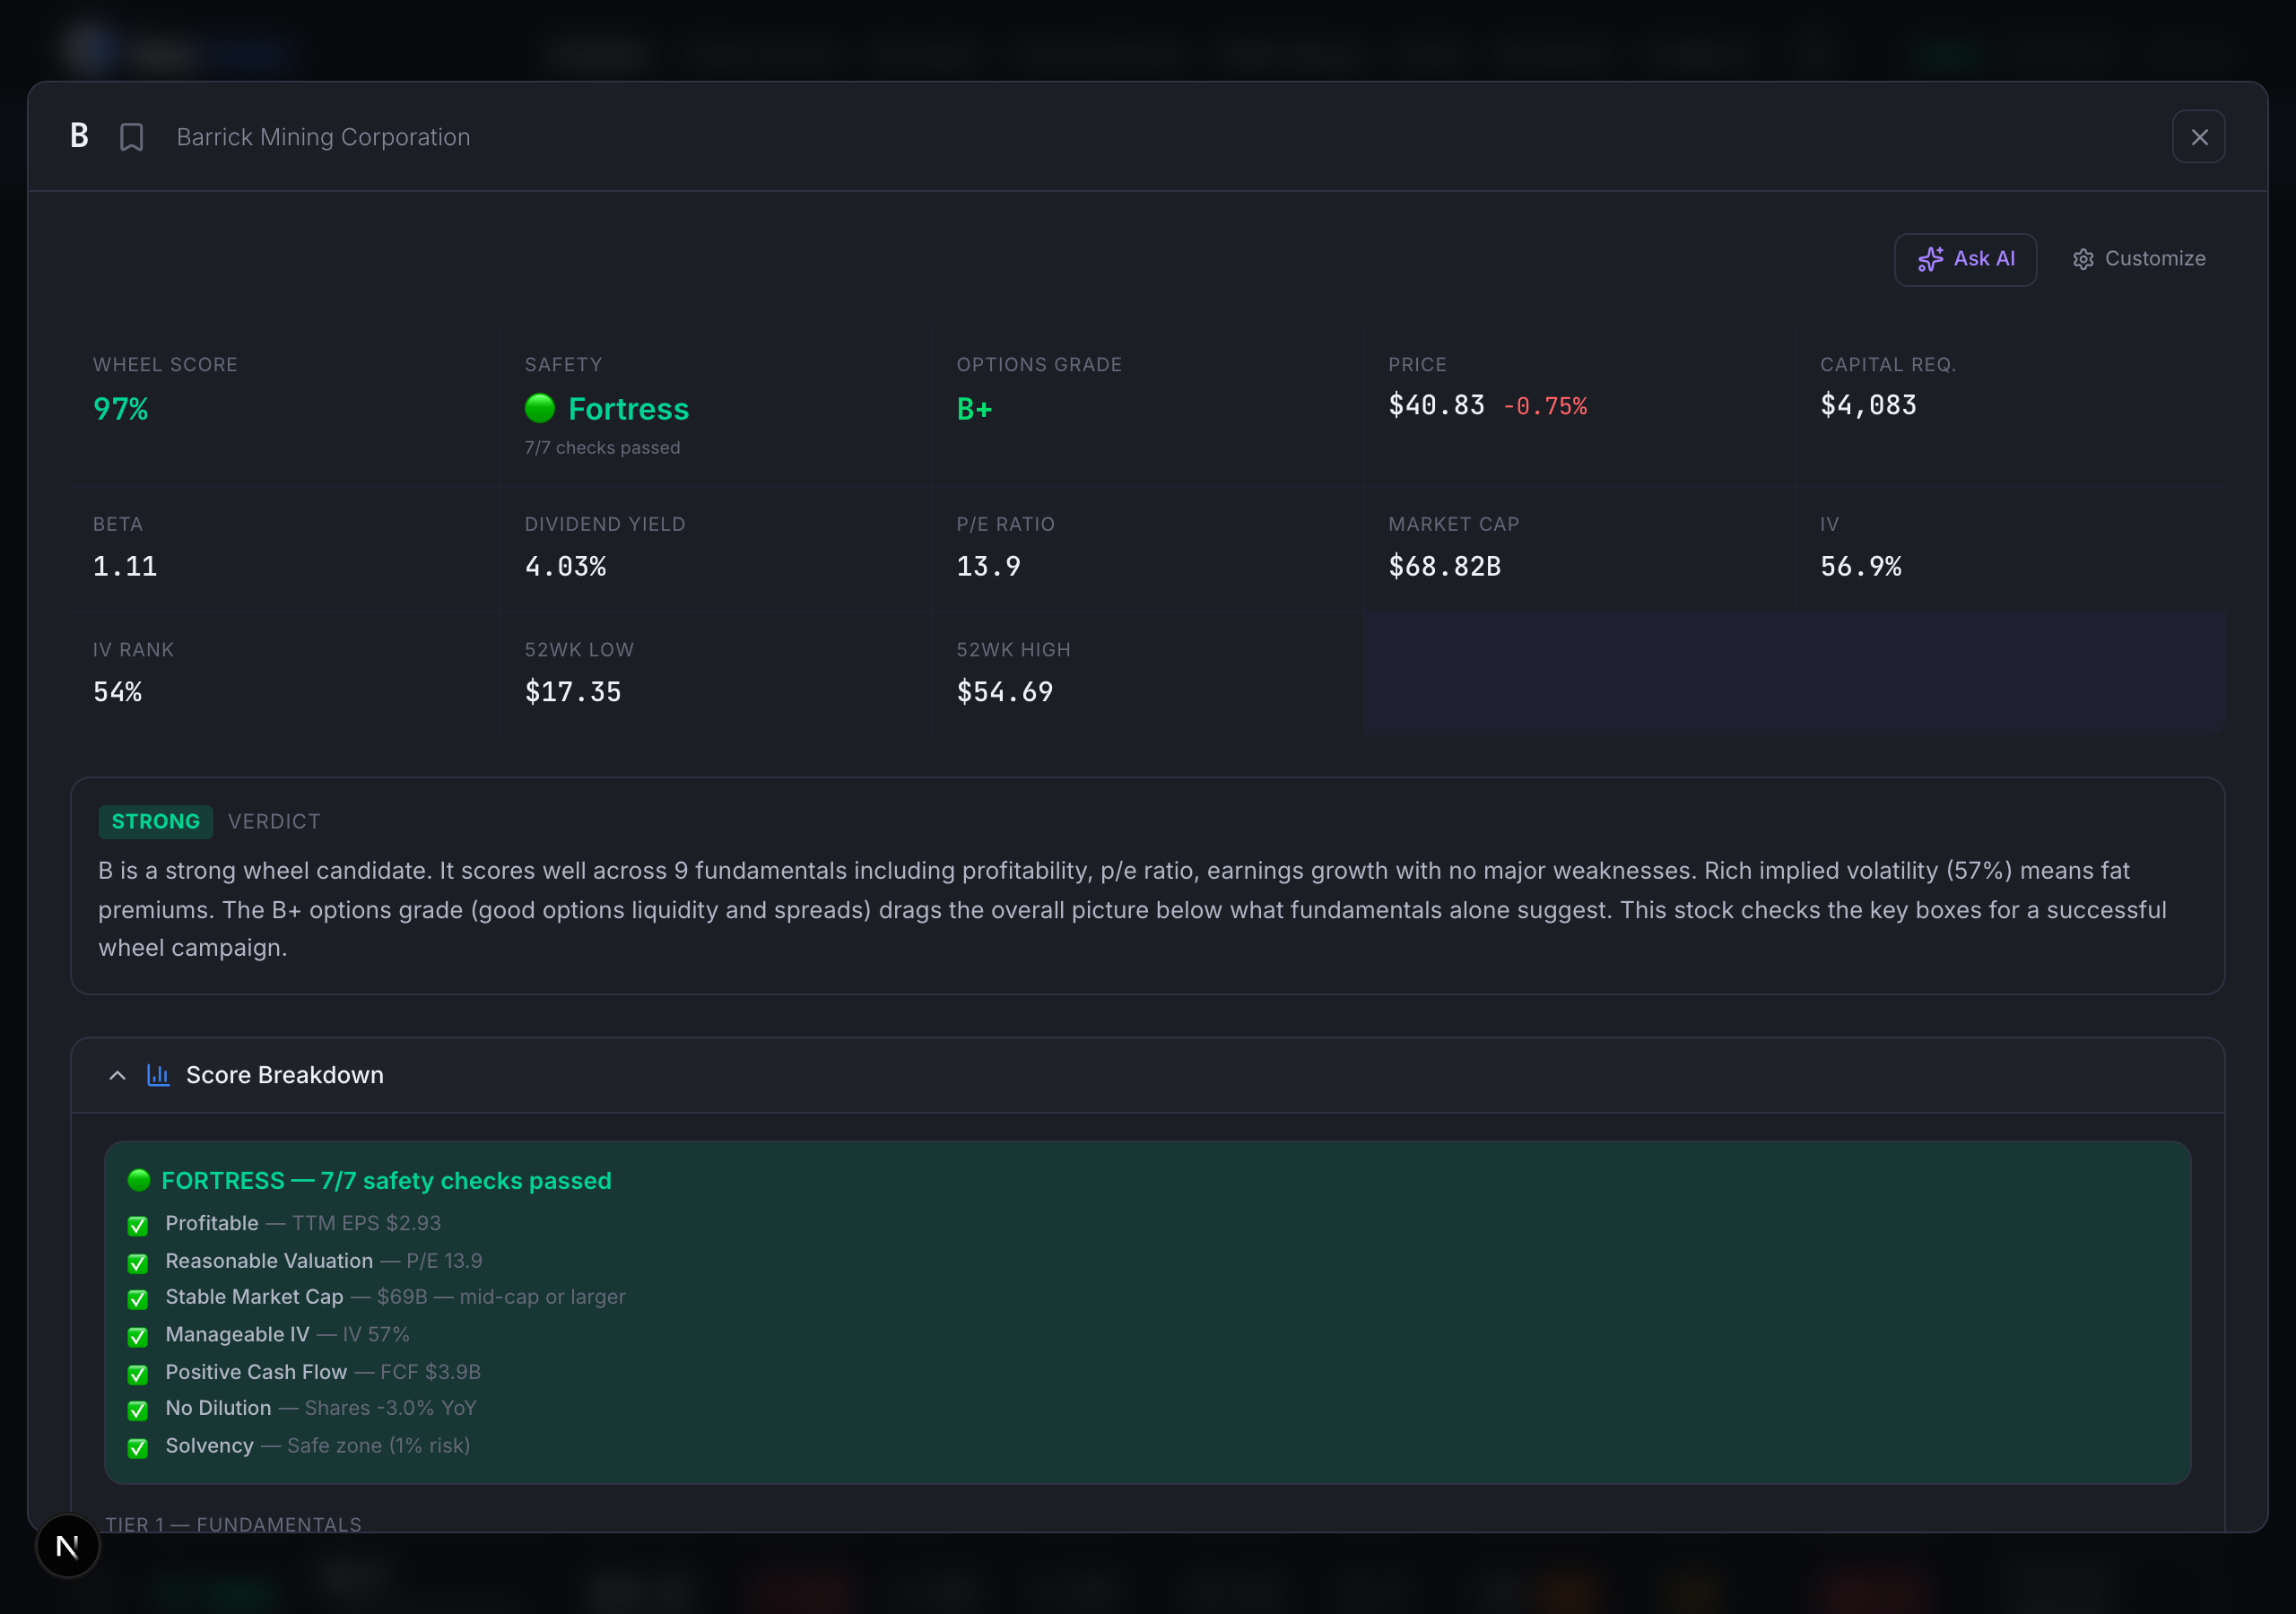Screen dimensions: 2296x1614
Task: Toggle the Solvency safety check
Action: [x=137, y=1448]
